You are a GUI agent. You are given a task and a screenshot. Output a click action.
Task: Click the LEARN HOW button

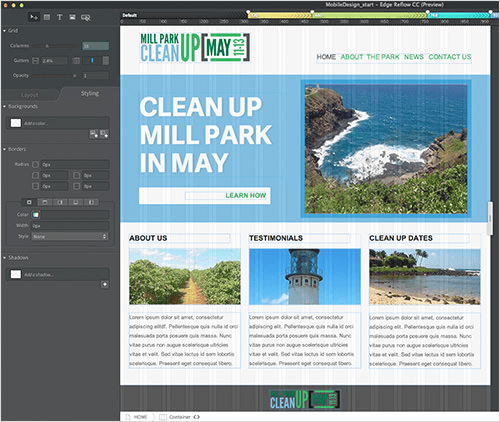[x=205, y=196]
